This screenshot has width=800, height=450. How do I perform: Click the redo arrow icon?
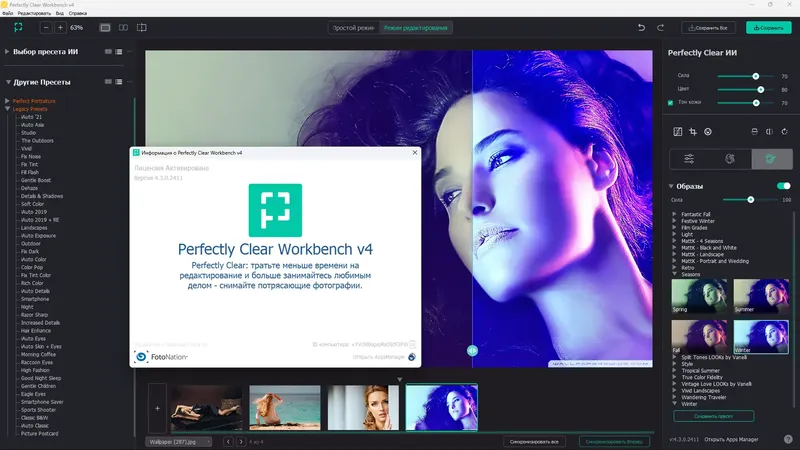click(x=660, y=28)
